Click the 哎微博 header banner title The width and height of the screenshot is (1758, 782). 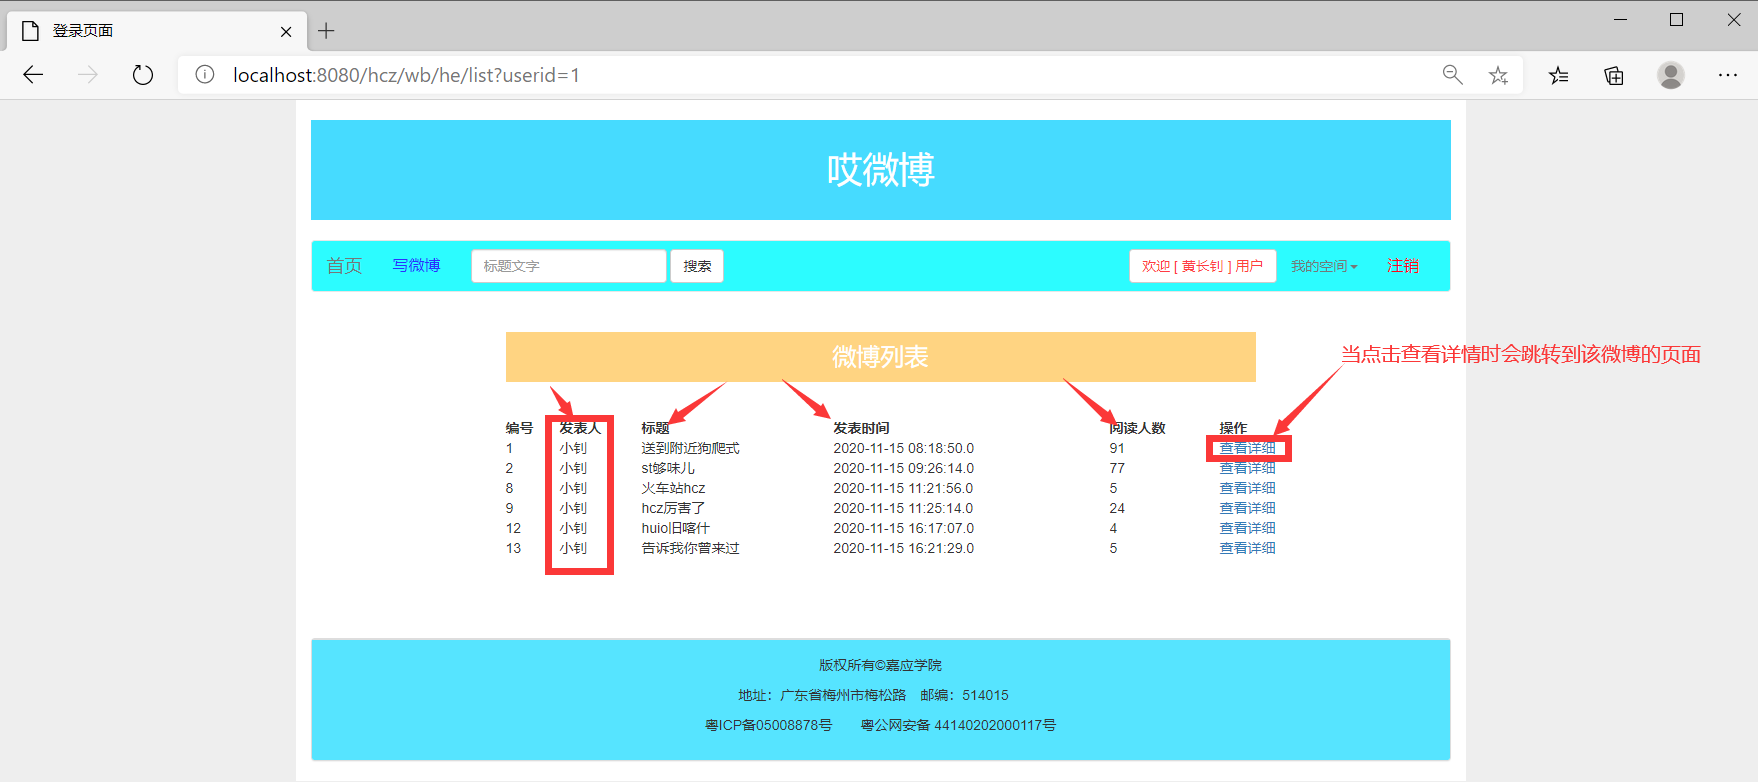[881, 170]
